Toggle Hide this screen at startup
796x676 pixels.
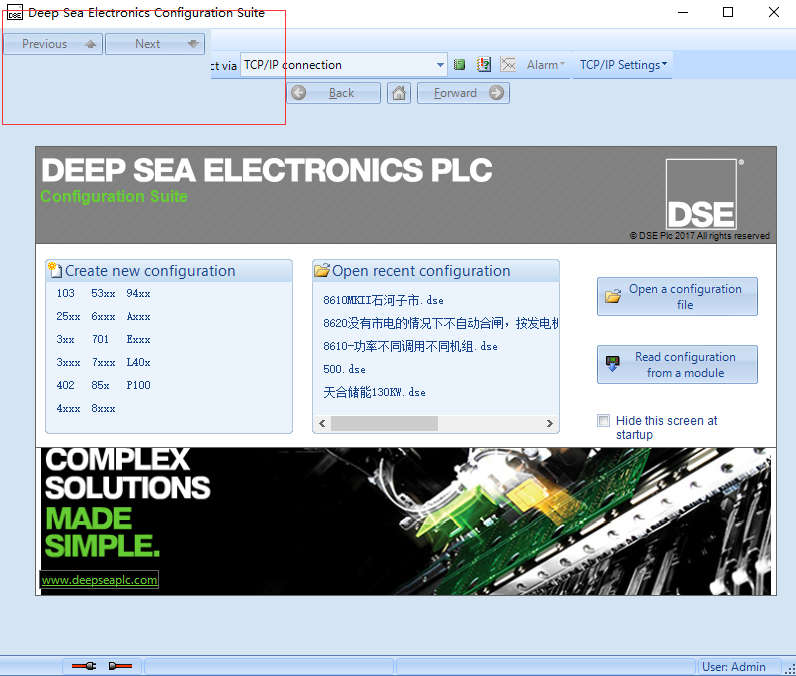[x=604, y=421]
